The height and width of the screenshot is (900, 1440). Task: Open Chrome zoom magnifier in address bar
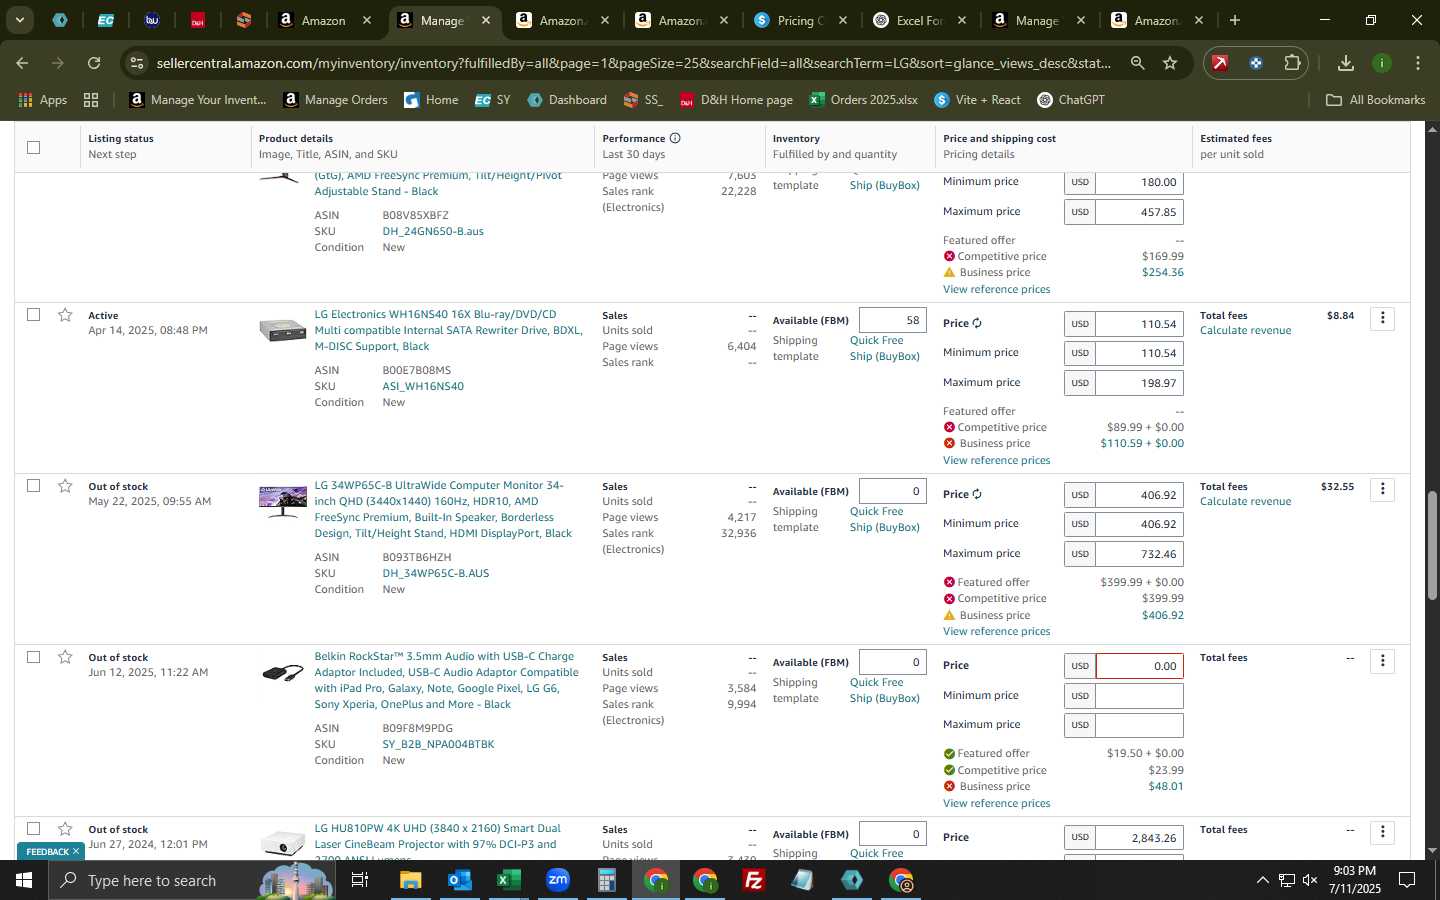point(1138,63)
